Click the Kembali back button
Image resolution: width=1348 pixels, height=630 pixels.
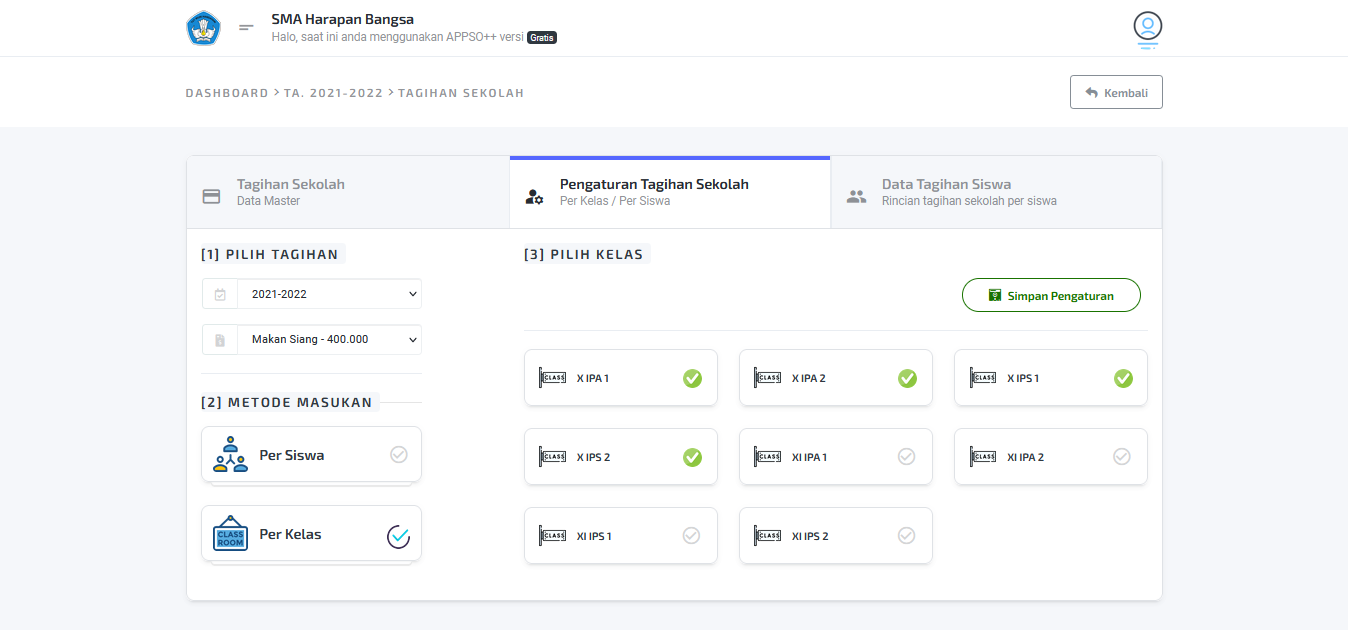tap(1116, 92)
